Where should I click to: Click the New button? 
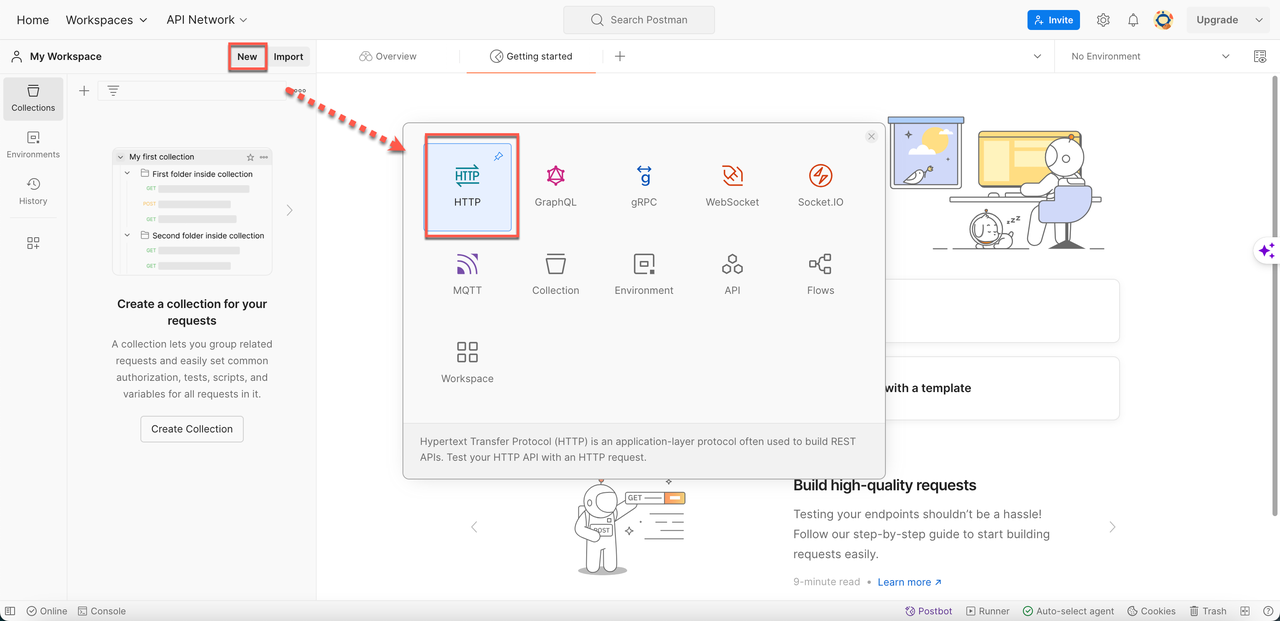(x=247, y=57)
